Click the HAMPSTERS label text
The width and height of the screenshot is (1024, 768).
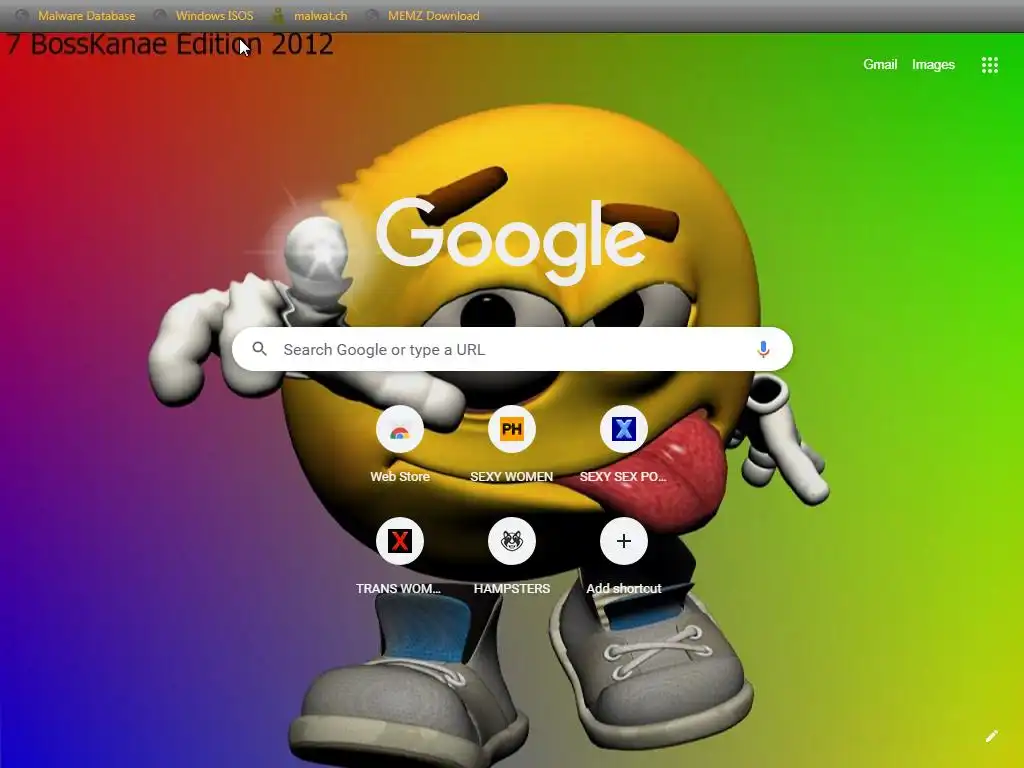[x=511, y=588]
